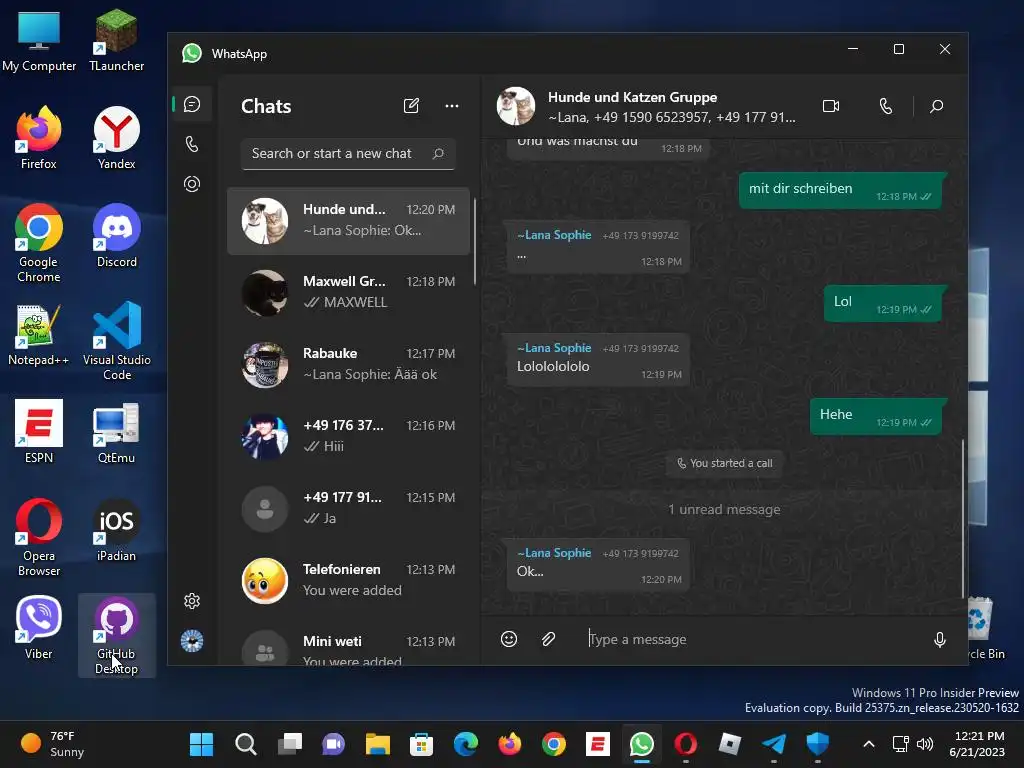The width and height of the screenshot is (1024, 768).
Task: Click the Rabauke chat avatar
Action: 264,365
